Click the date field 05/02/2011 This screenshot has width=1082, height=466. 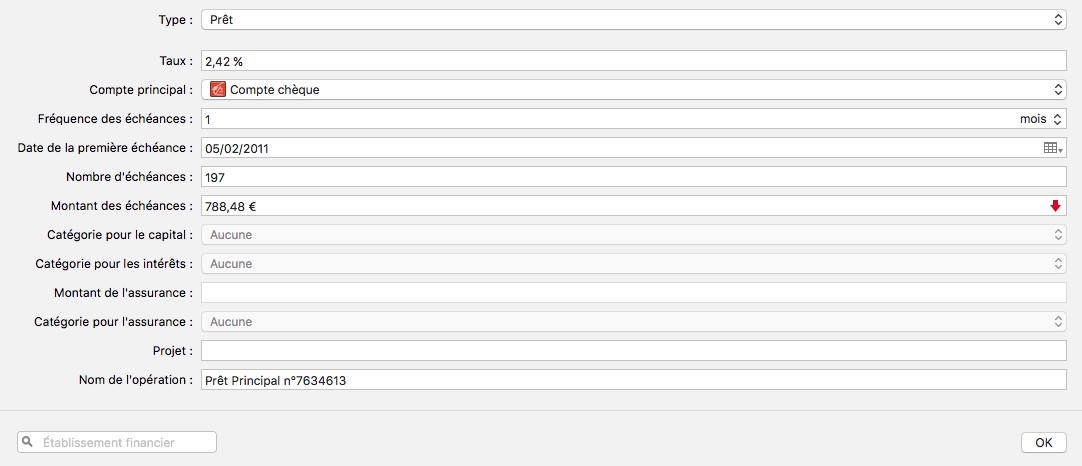[x=621, y=148]
